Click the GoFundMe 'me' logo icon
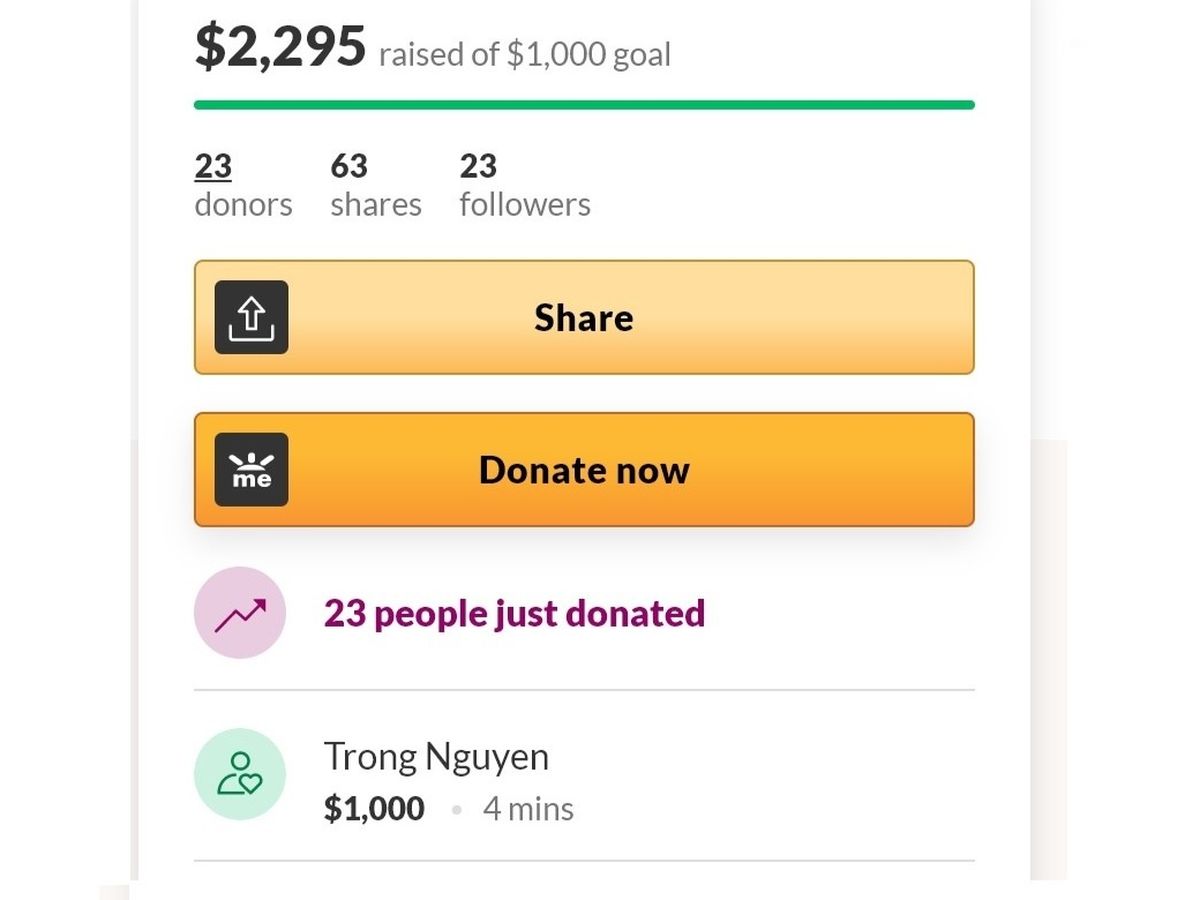 click(251, 469)
